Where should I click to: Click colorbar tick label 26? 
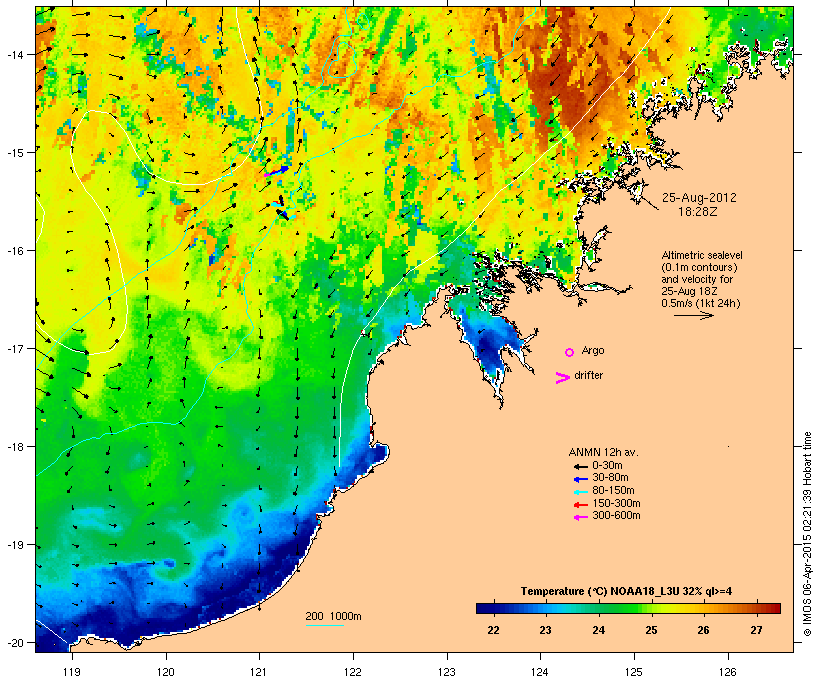point(704,630)
